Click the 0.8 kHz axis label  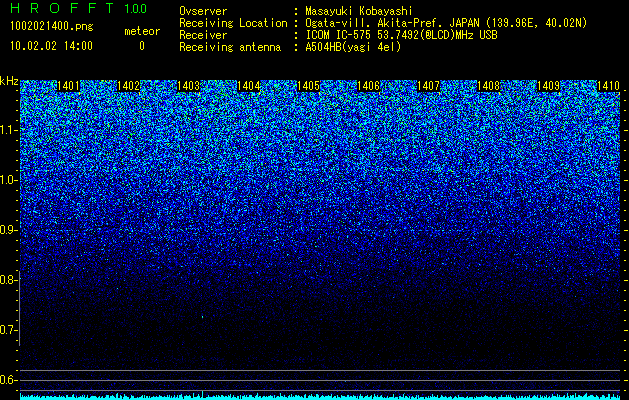(x=9, y=280)
